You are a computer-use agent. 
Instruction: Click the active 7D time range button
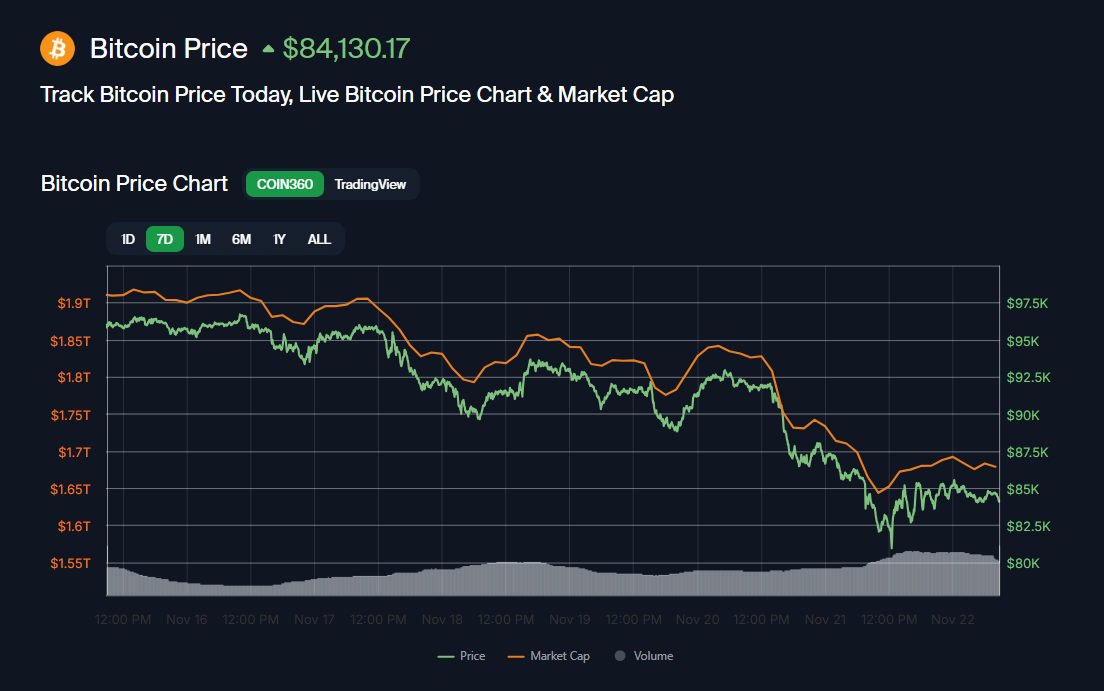164,239
